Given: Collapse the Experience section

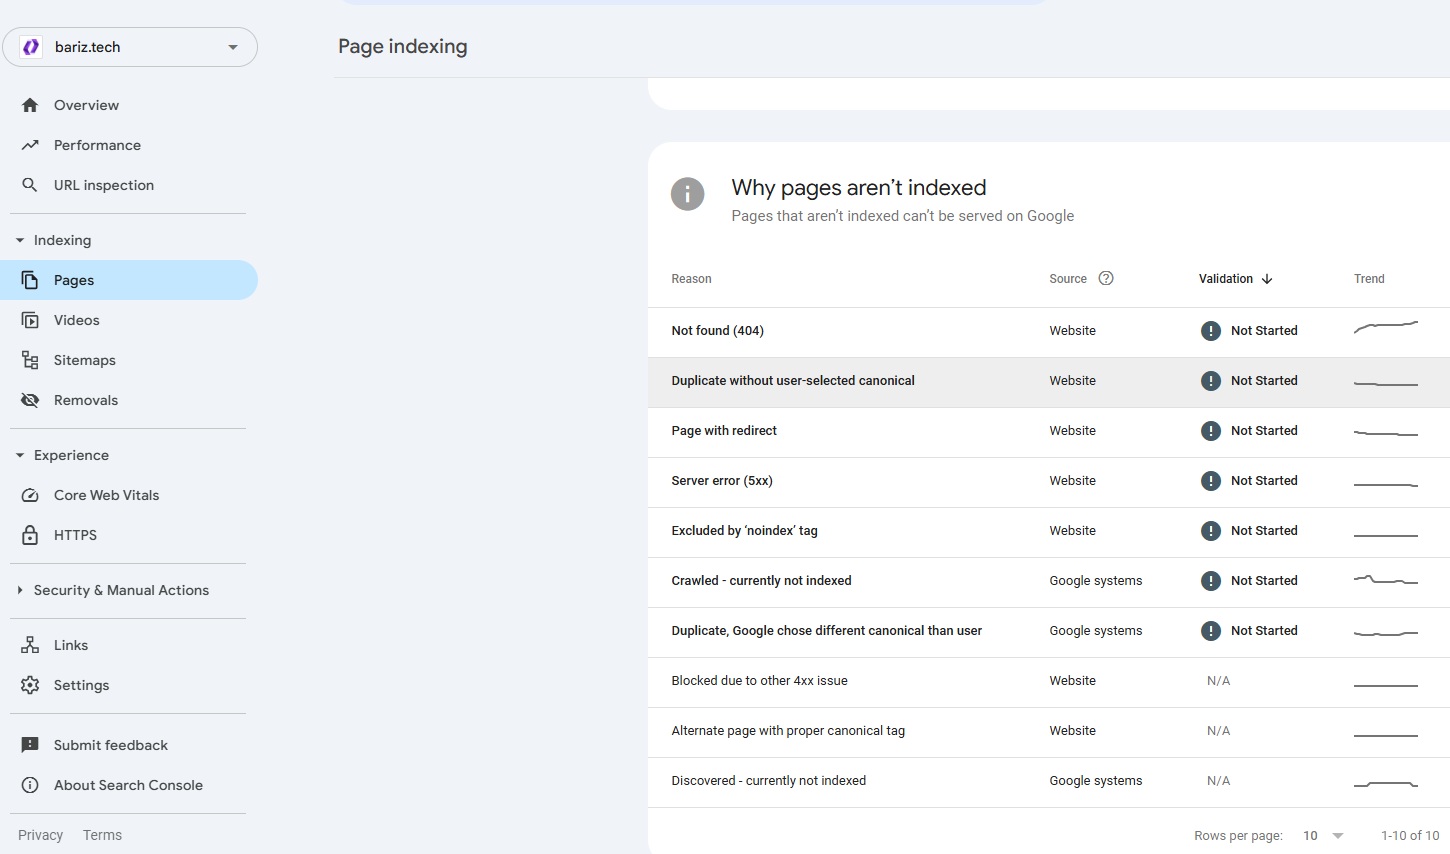Looking at the screenshot, I should point(20,455).
